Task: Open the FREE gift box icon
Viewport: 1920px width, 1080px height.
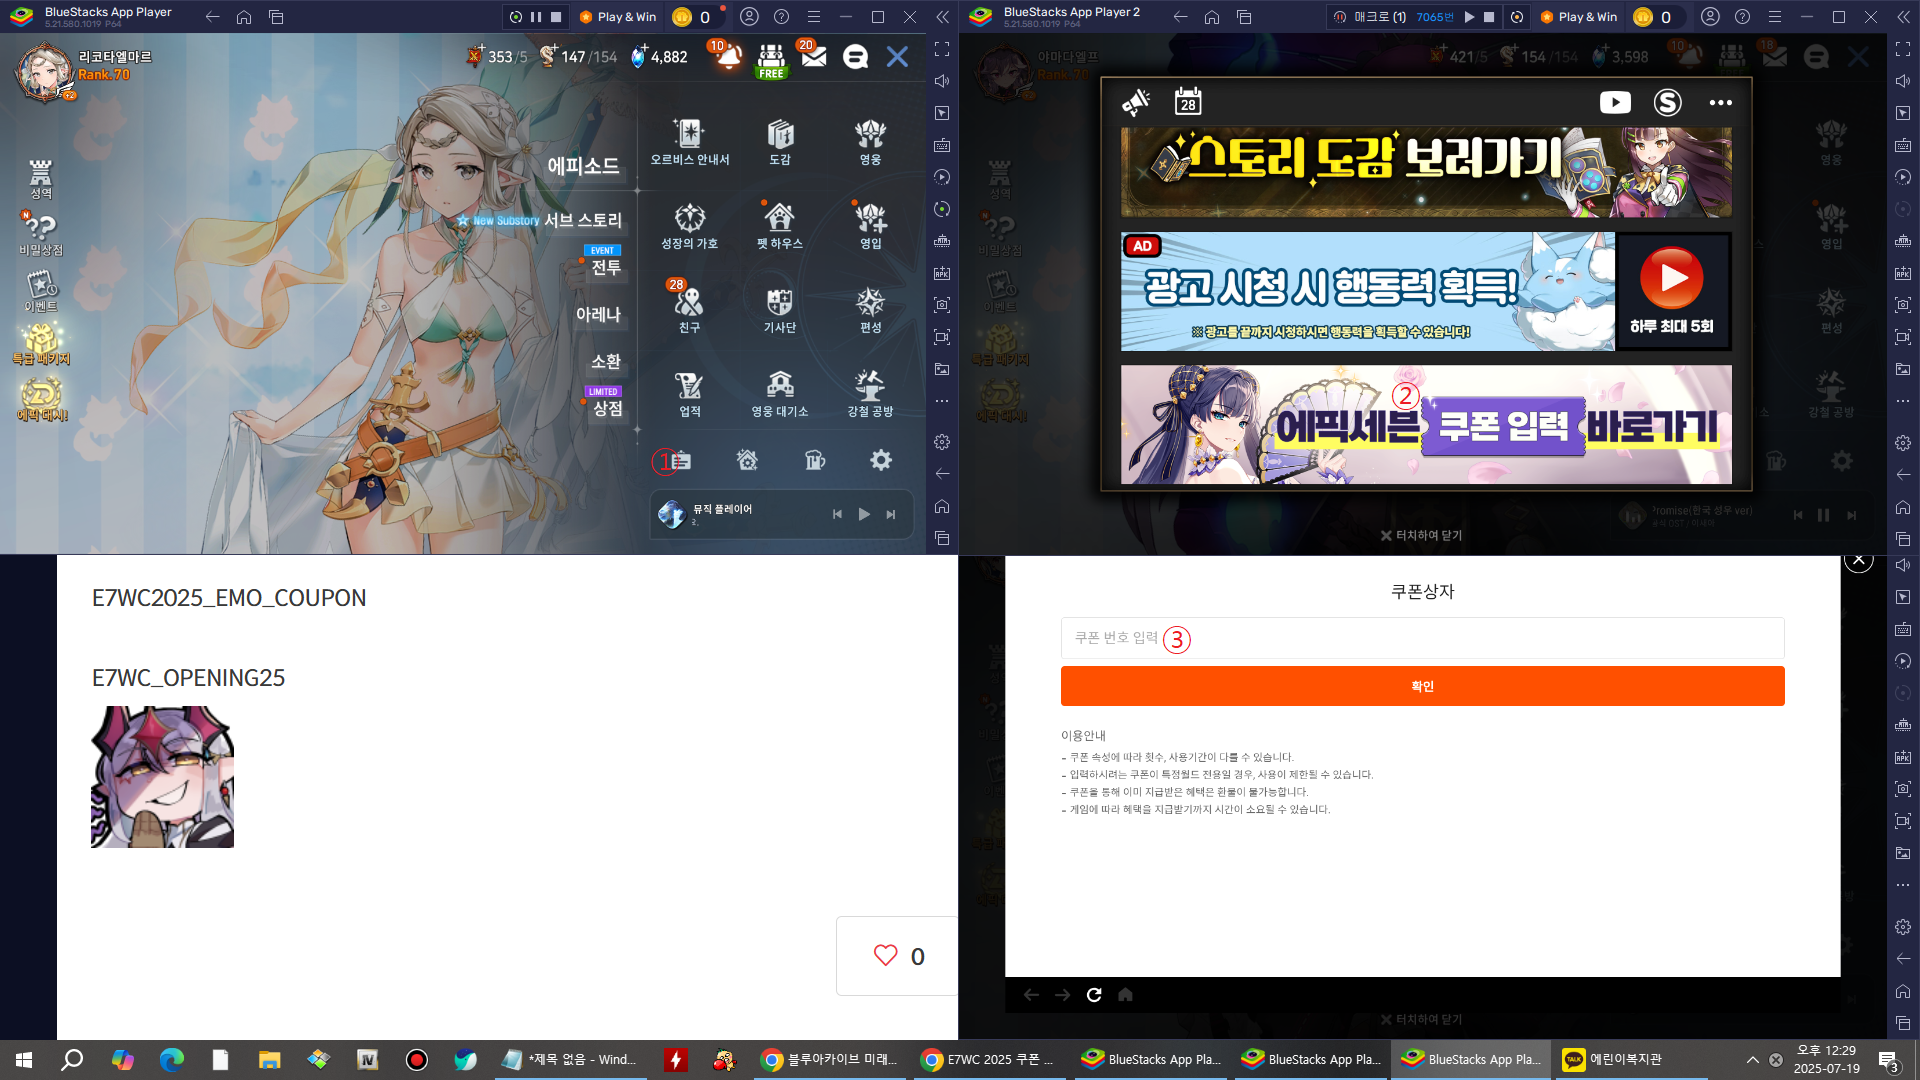Action: point(771,60)
